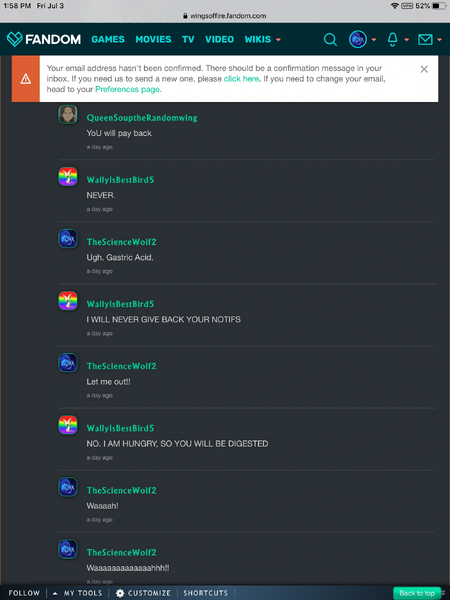Select the VIDEO navigation item

pos(219,39)
